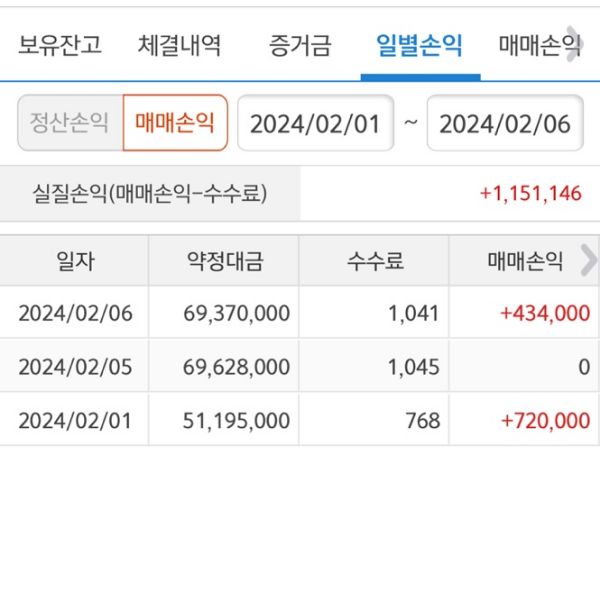This screenshot has width=600, height=600.
Task: Open the end date 2024/02/06 picker
Action: coord(505,123)
